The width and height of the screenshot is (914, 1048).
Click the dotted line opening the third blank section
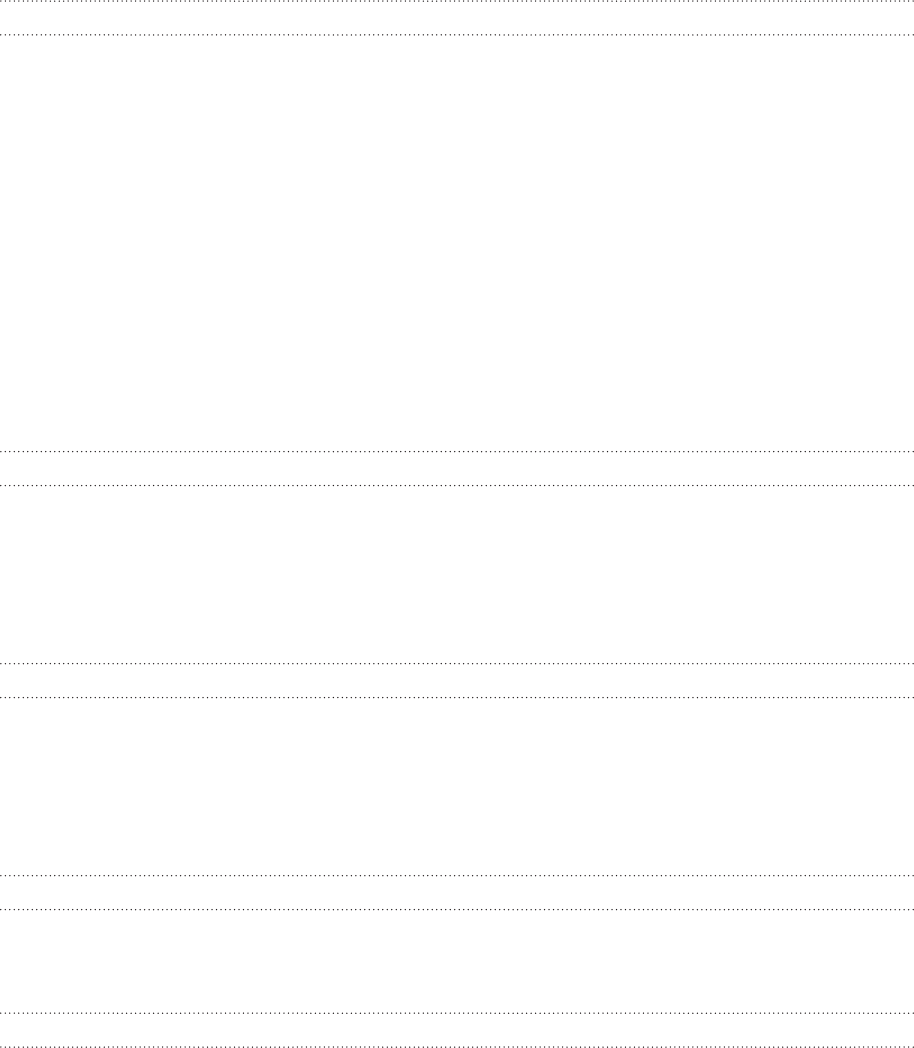(x=457, y=697)
